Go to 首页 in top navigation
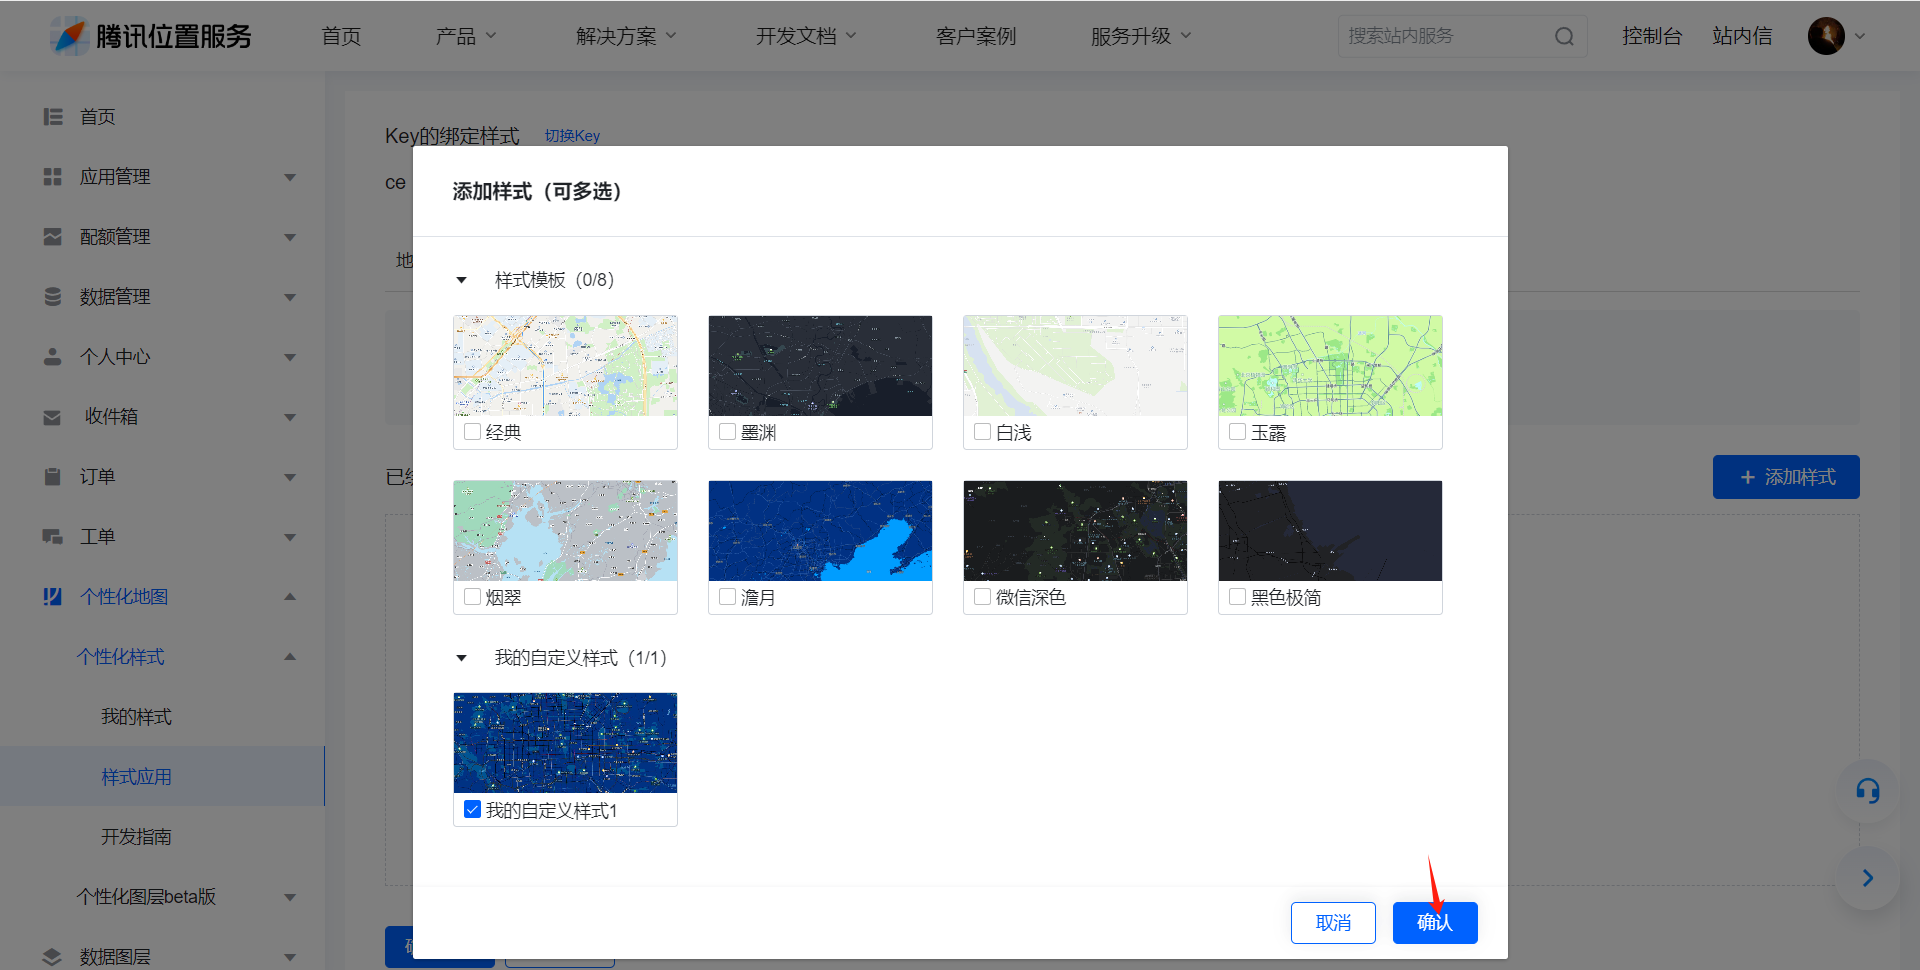Image resolution: width=1920 pixels, height=970 pixels. [x=341, y=36]
